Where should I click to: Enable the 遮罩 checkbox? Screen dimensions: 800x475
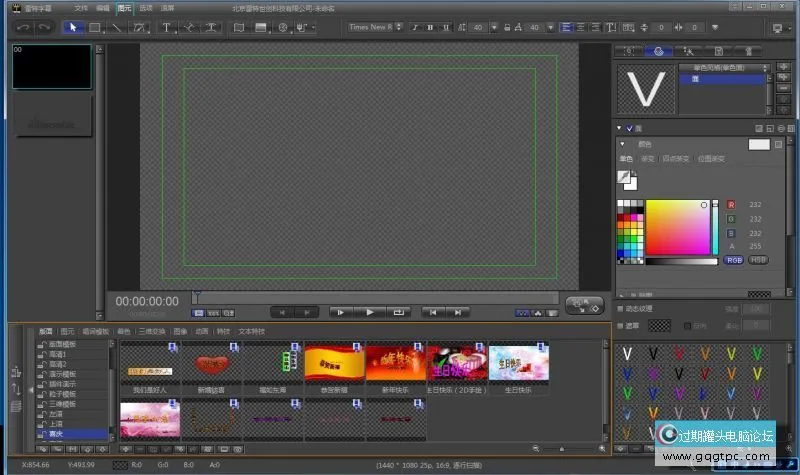[x=620, y=325]
